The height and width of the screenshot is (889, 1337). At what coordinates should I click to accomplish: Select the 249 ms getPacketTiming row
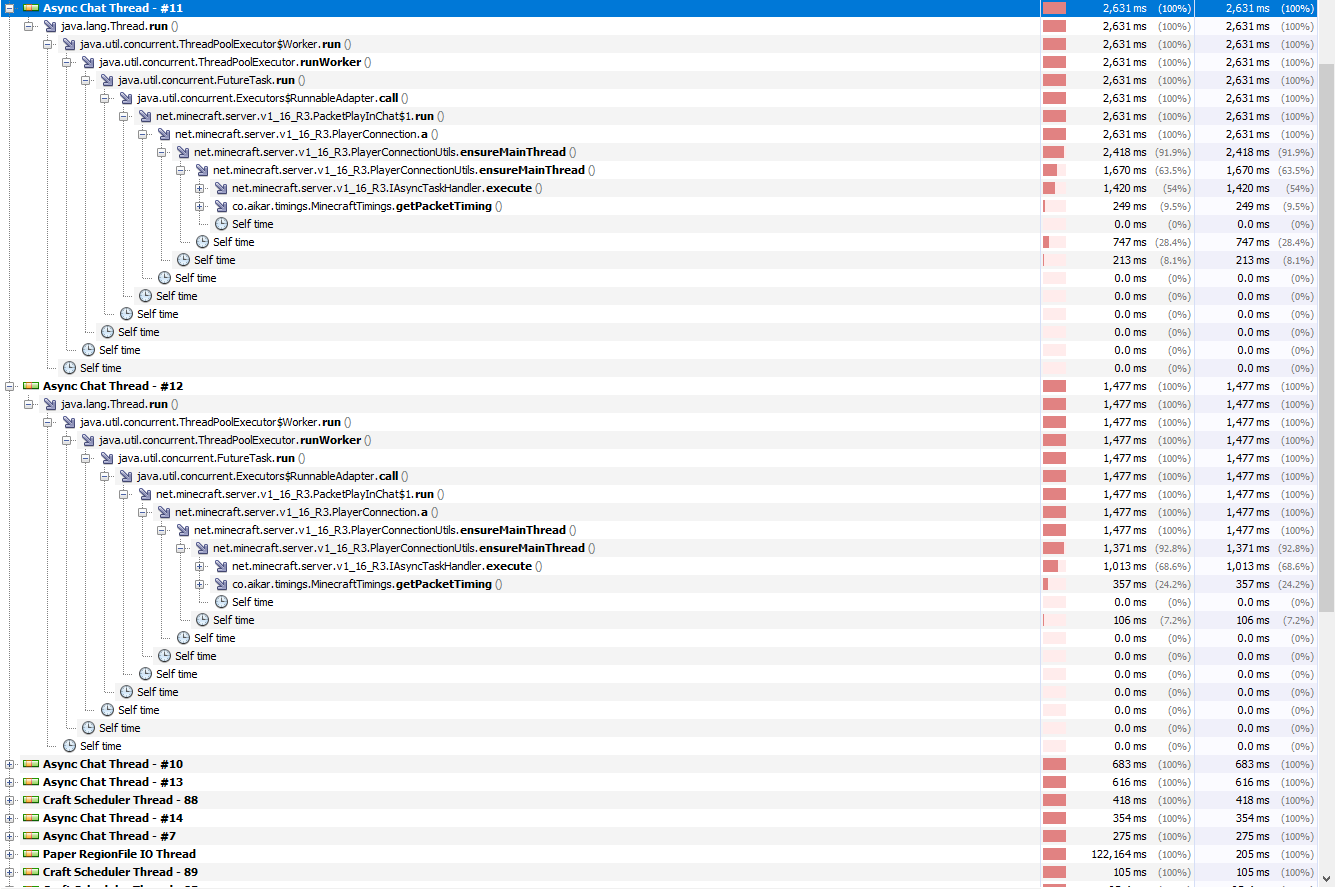coord(659,206)
